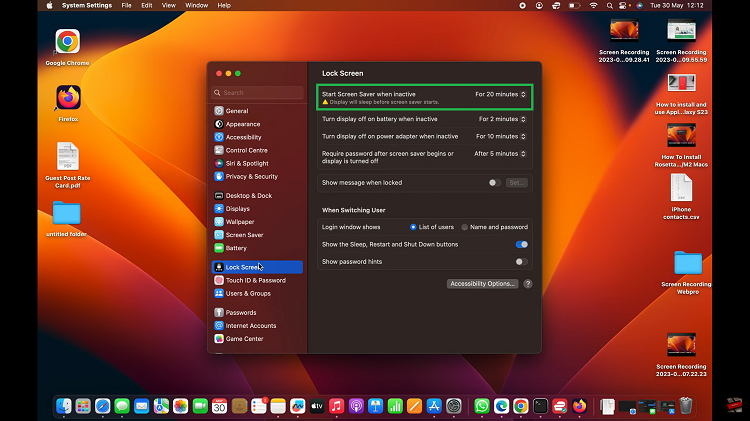Open Launchpad from the Dock

[83, 406]
